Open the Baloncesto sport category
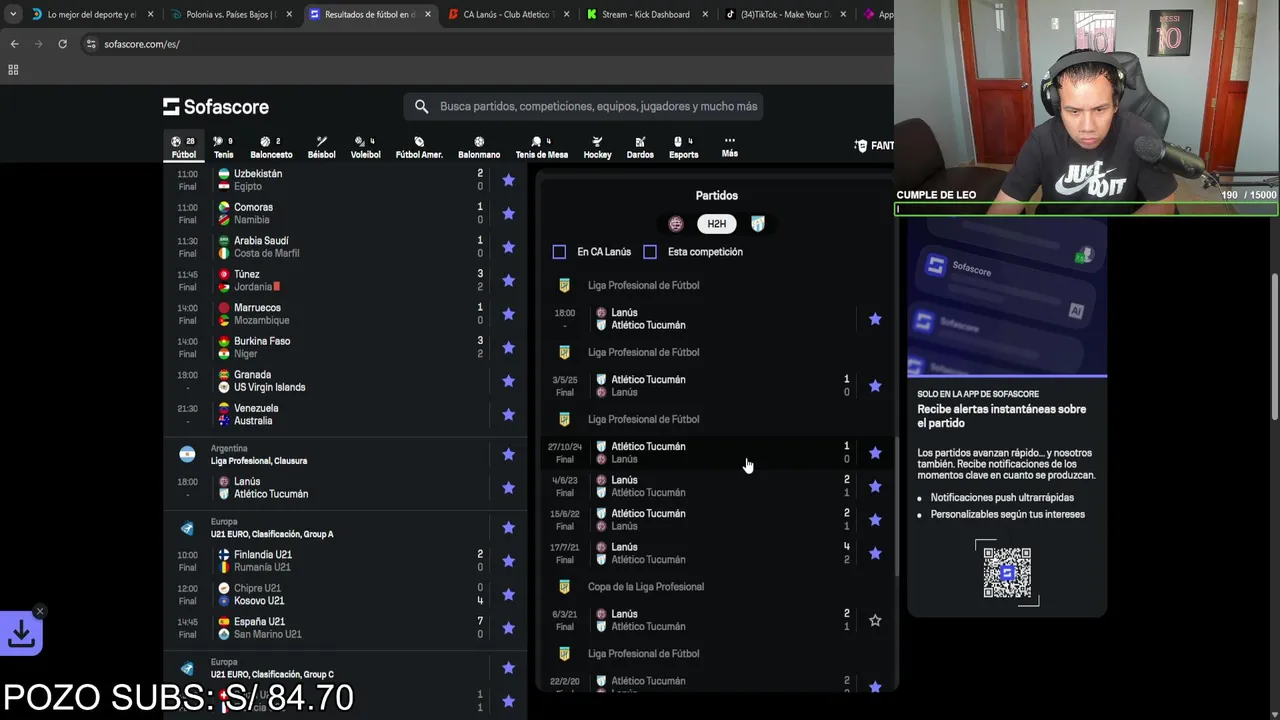This screenshot has width=1280, height=720. pyautogui.click(x=271, y=147)
